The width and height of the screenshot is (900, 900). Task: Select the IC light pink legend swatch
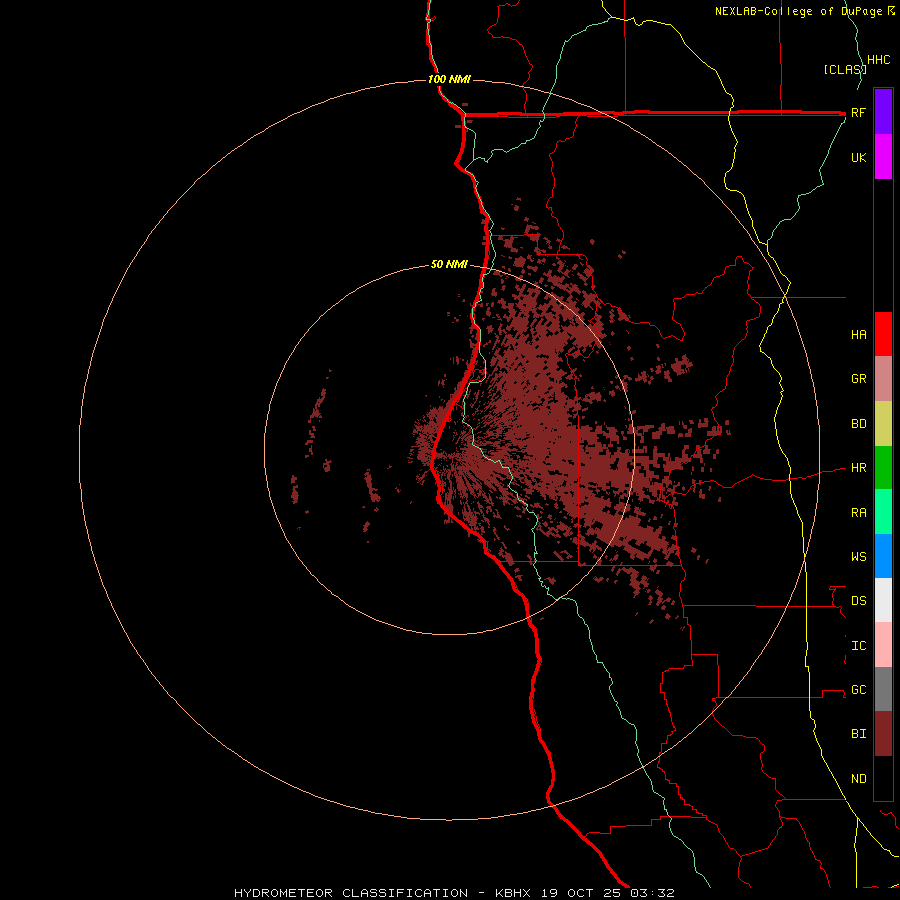point(883,645)
